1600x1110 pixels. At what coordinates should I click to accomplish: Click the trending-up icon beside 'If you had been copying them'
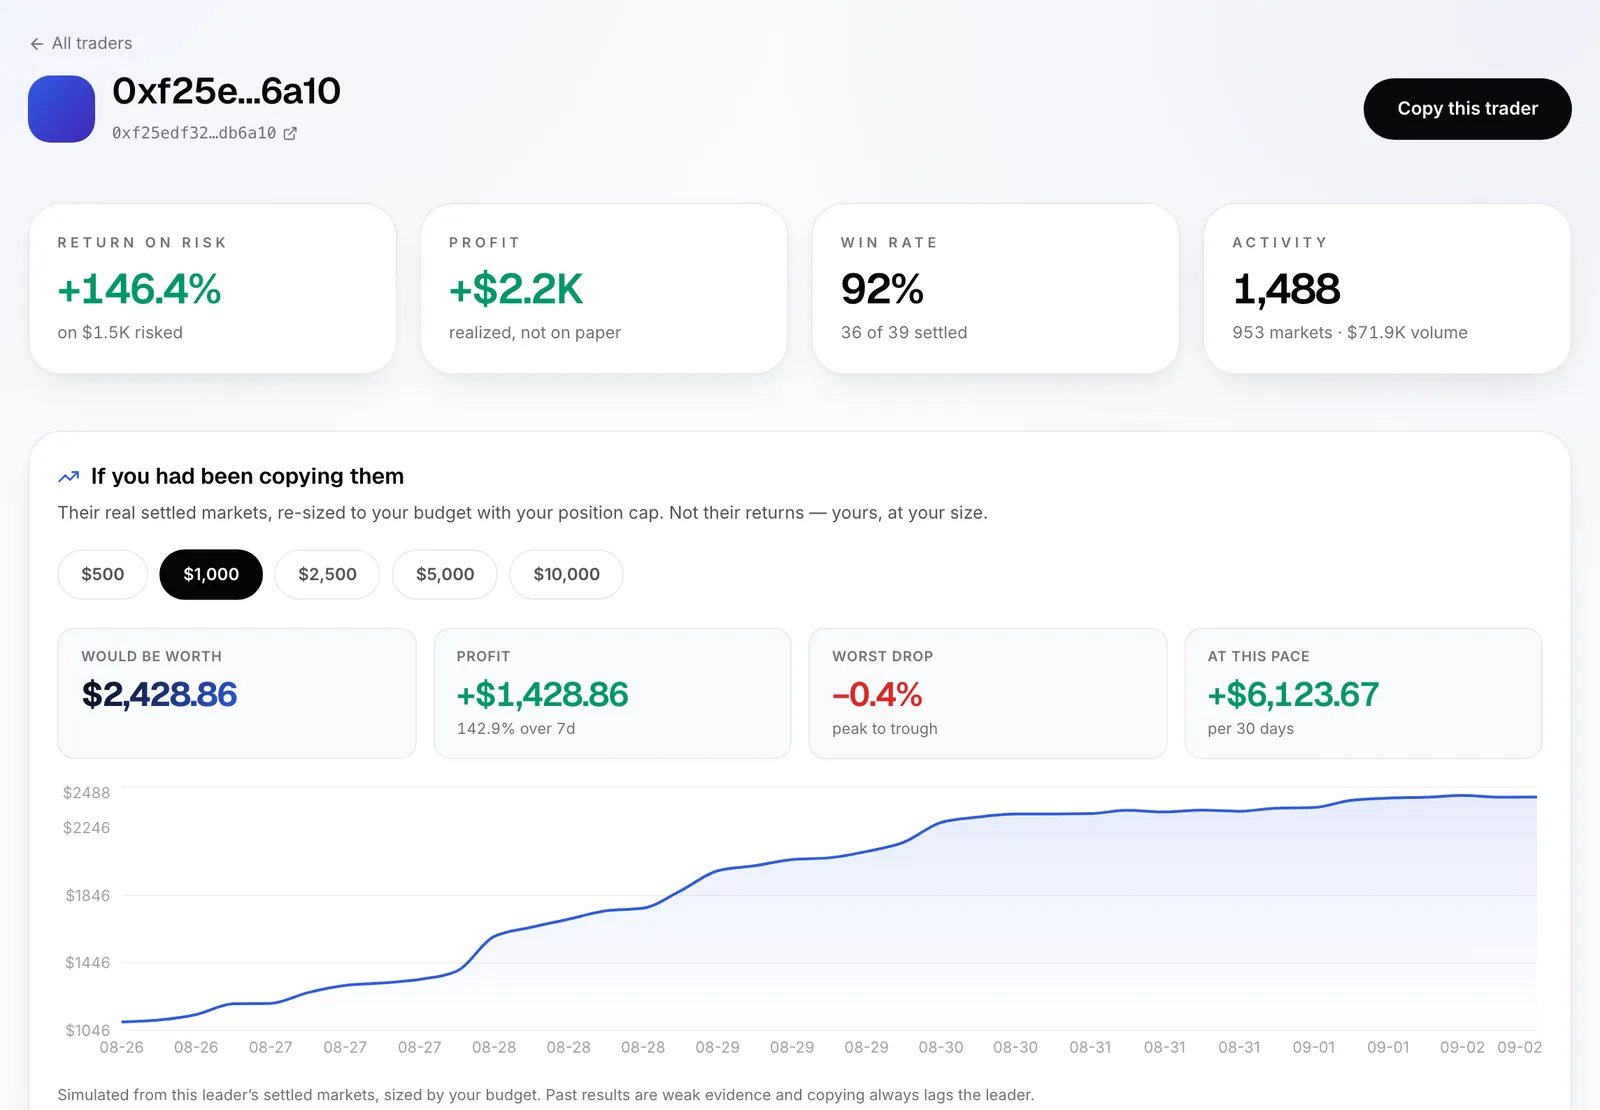pos(69,477)
